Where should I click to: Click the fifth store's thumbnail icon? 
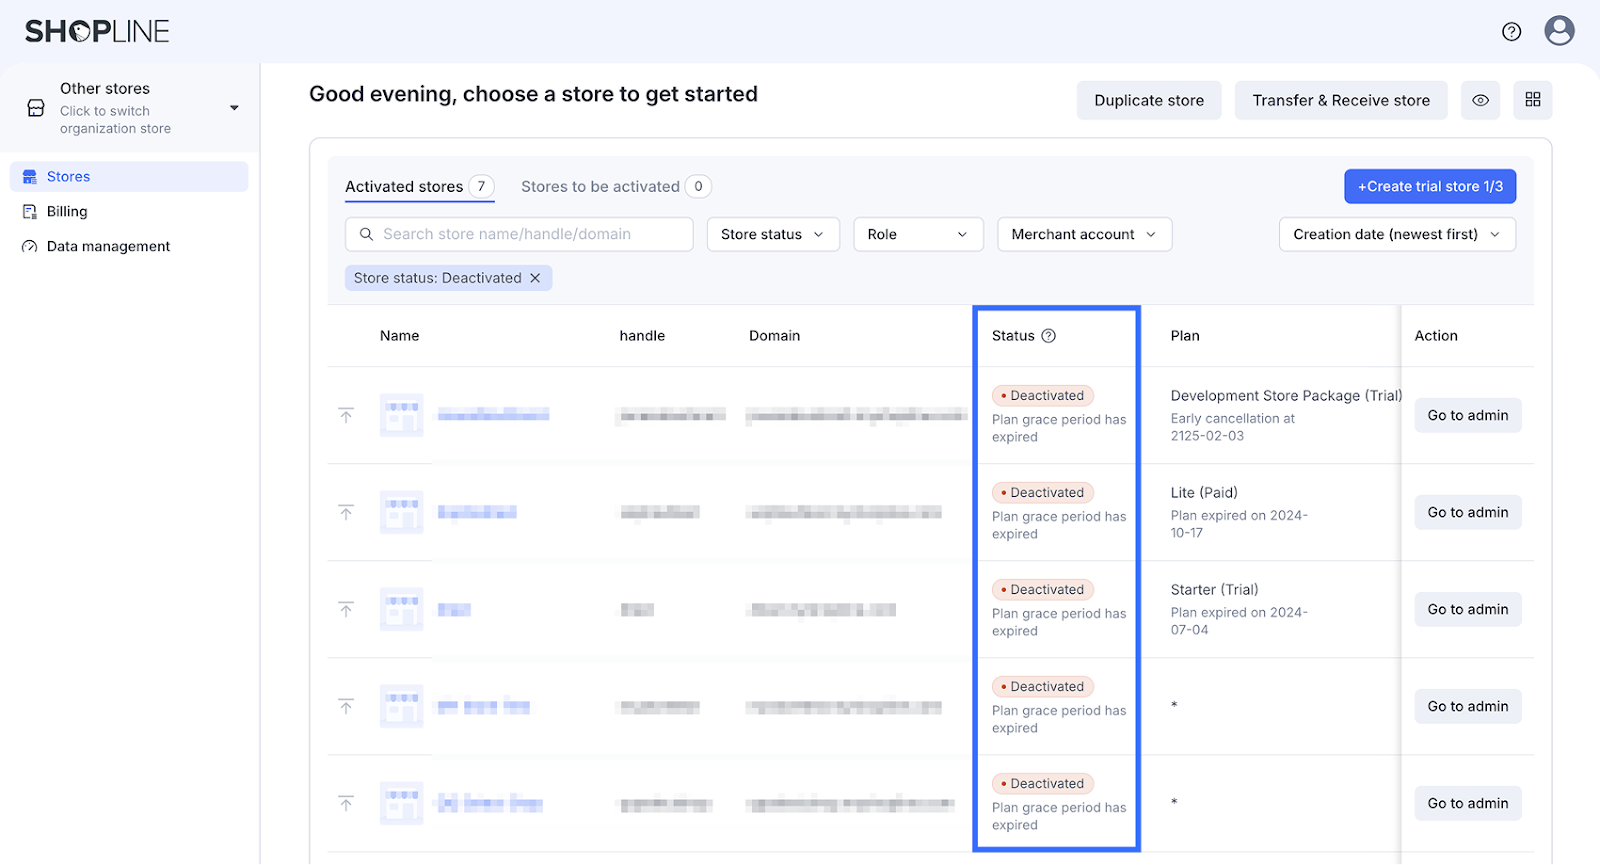click(x=401, y=803)
